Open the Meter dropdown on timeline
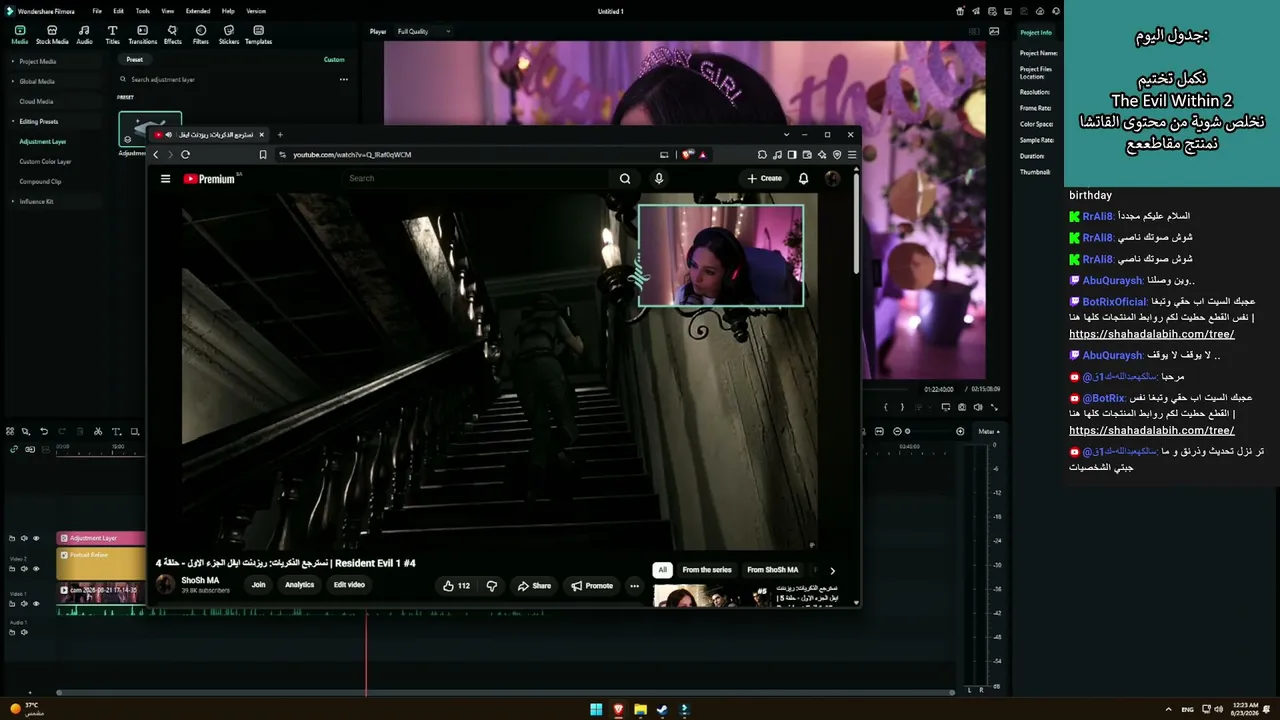Image resolution: width=1280 pixels, height=720 pixels. 988,431
